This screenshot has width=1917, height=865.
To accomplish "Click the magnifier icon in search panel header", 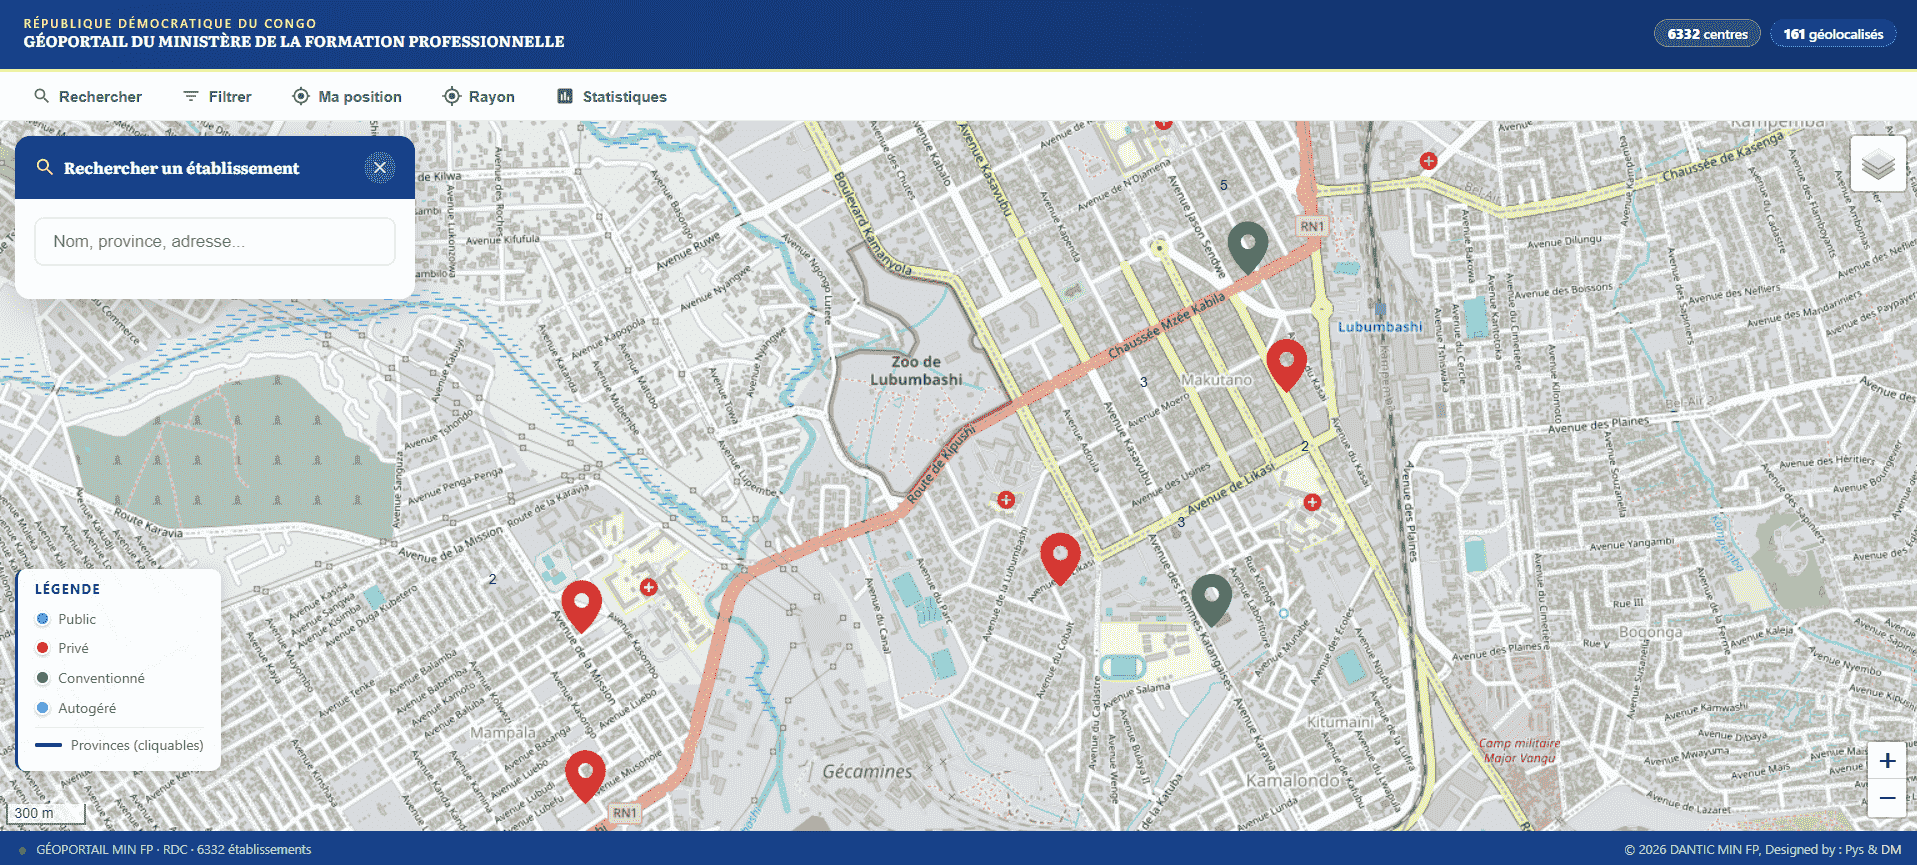I will [45, 167].
